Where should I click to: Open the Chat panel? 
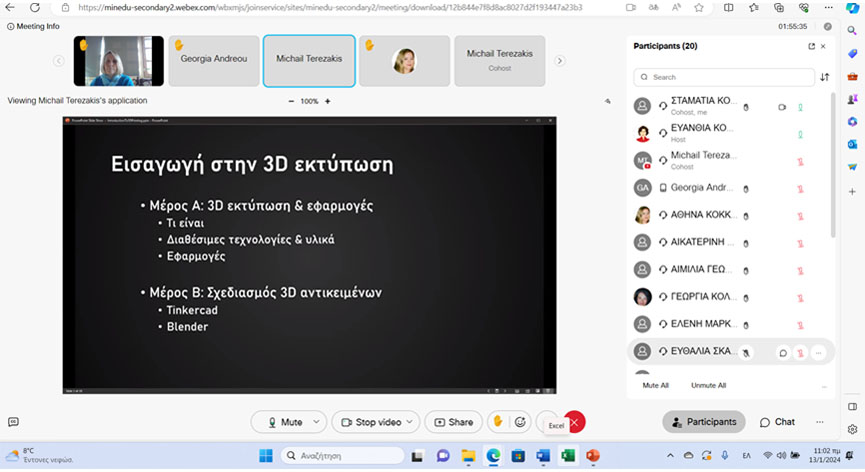pos(777,422)
